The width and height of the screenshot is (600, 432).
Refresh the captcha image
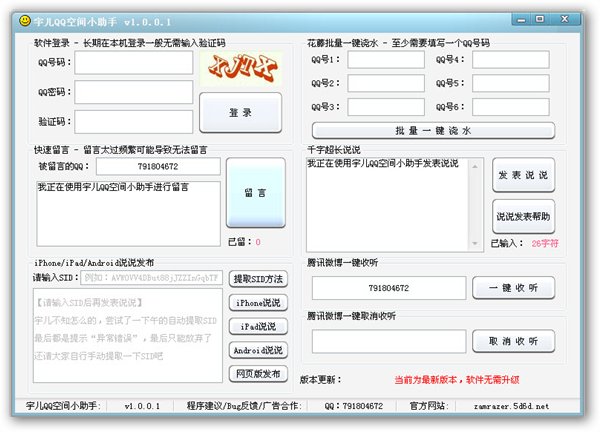pos(241,68)
